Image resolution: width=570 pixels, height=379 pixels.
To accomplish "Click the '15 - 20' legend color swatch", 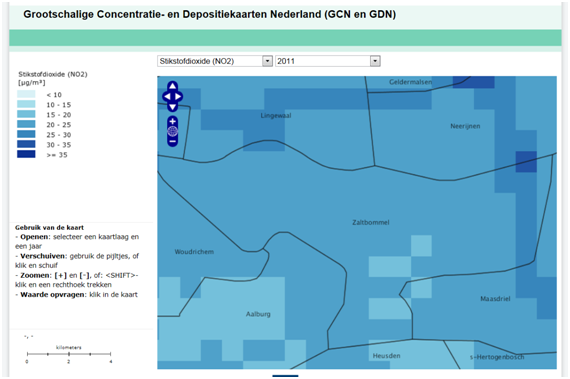I will click(26, 114).
